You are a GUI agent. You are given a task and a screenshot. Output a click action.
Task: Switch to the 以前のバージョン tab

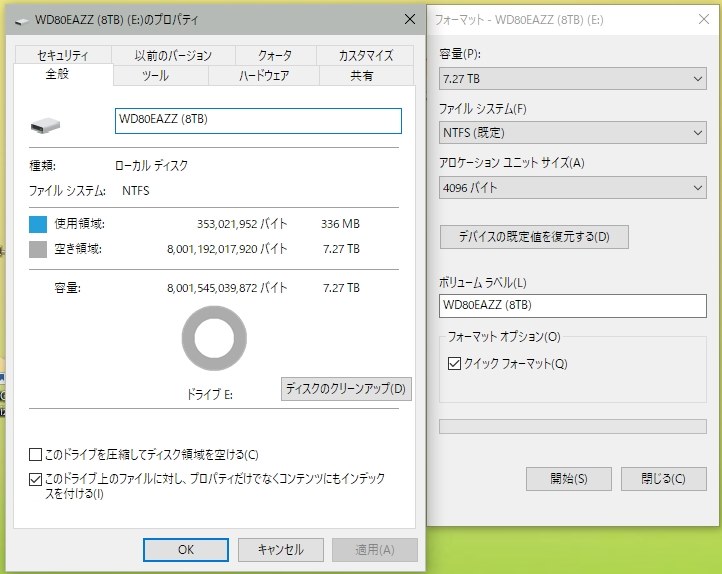point(173,55)
